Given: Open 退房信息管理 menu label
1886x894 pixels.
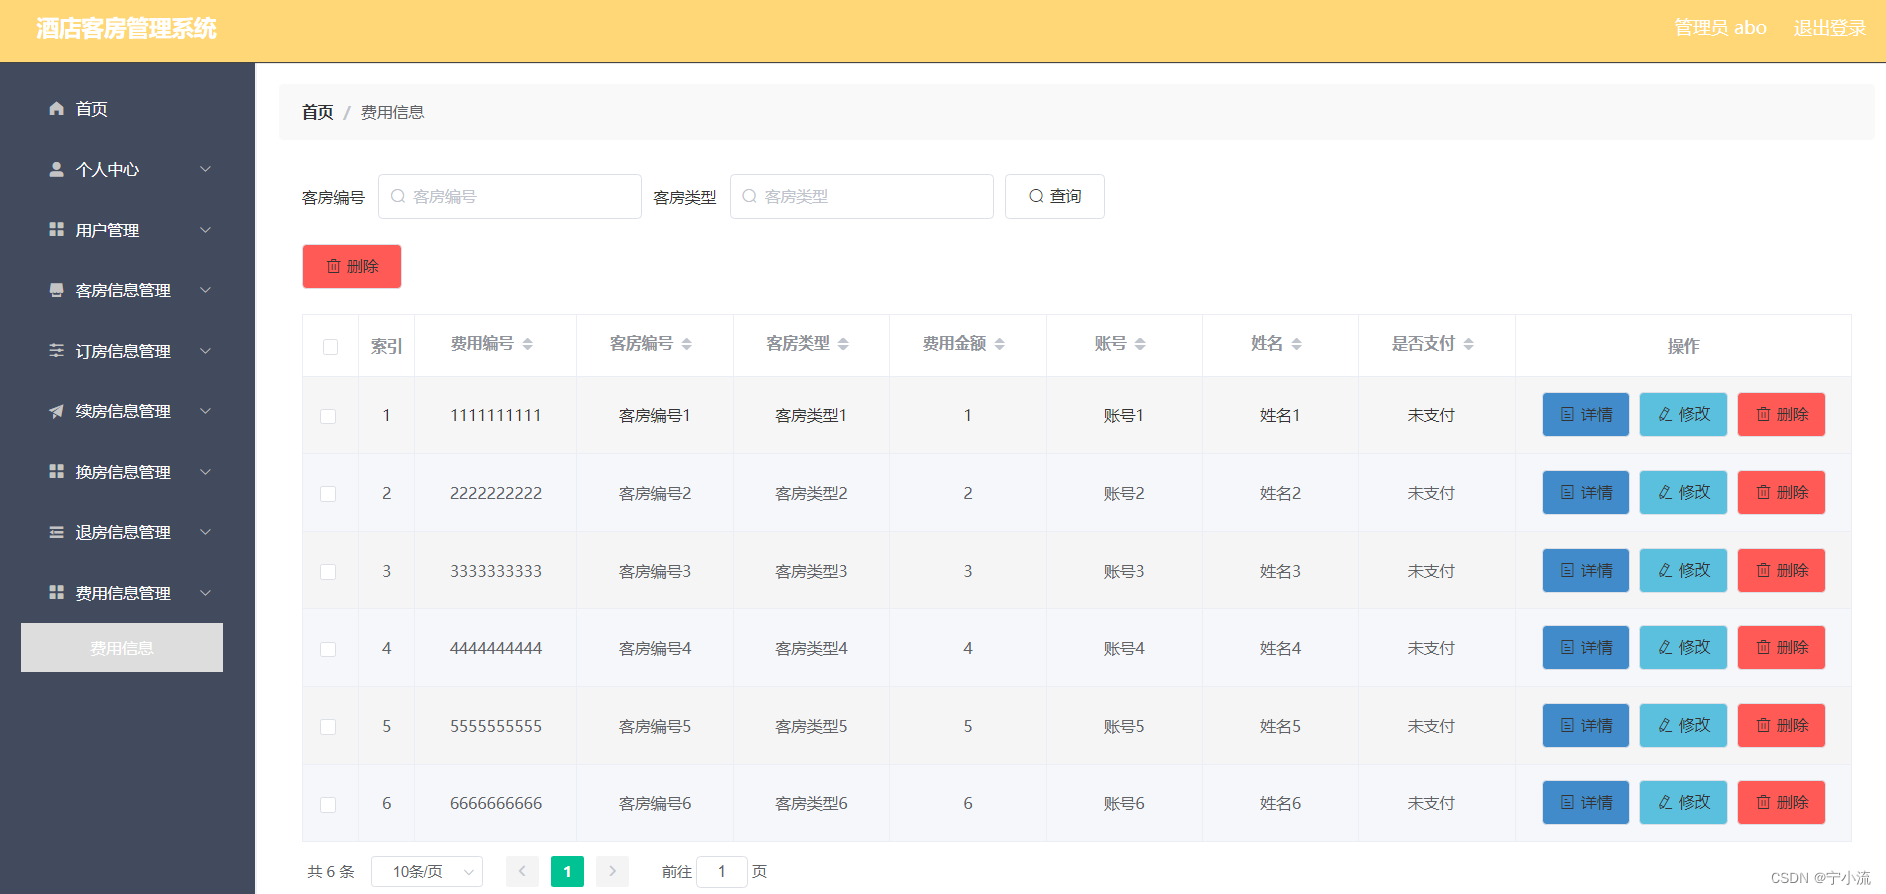Looking at the screenshot, I should pos(123,532).
